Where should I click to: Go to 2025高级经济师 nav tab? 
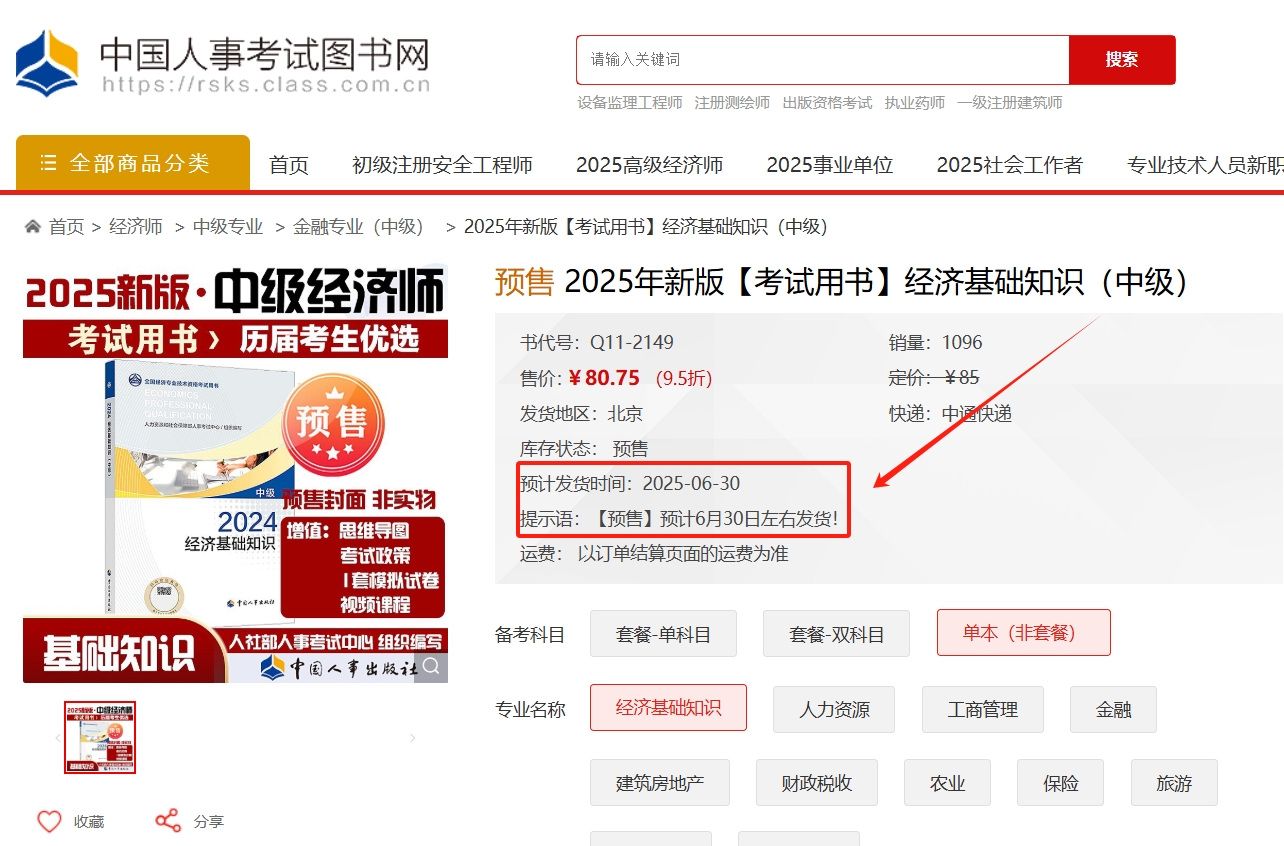(649, 165)
